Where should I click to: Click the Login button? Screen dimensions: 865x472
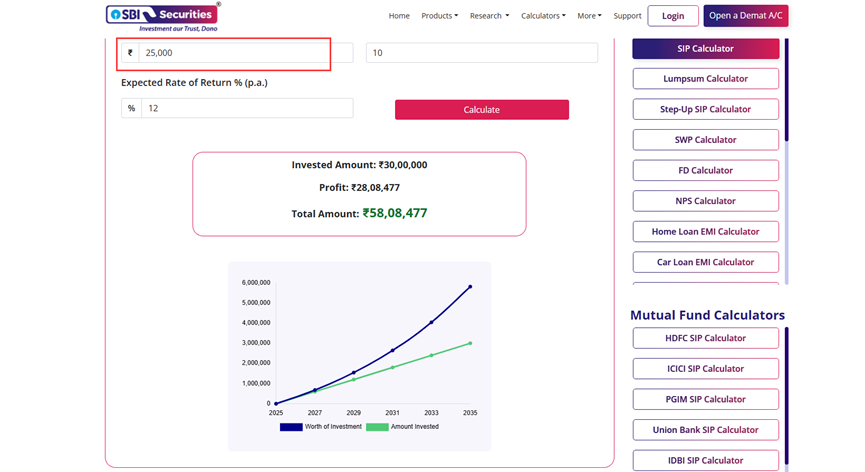[x=673, y=16]
